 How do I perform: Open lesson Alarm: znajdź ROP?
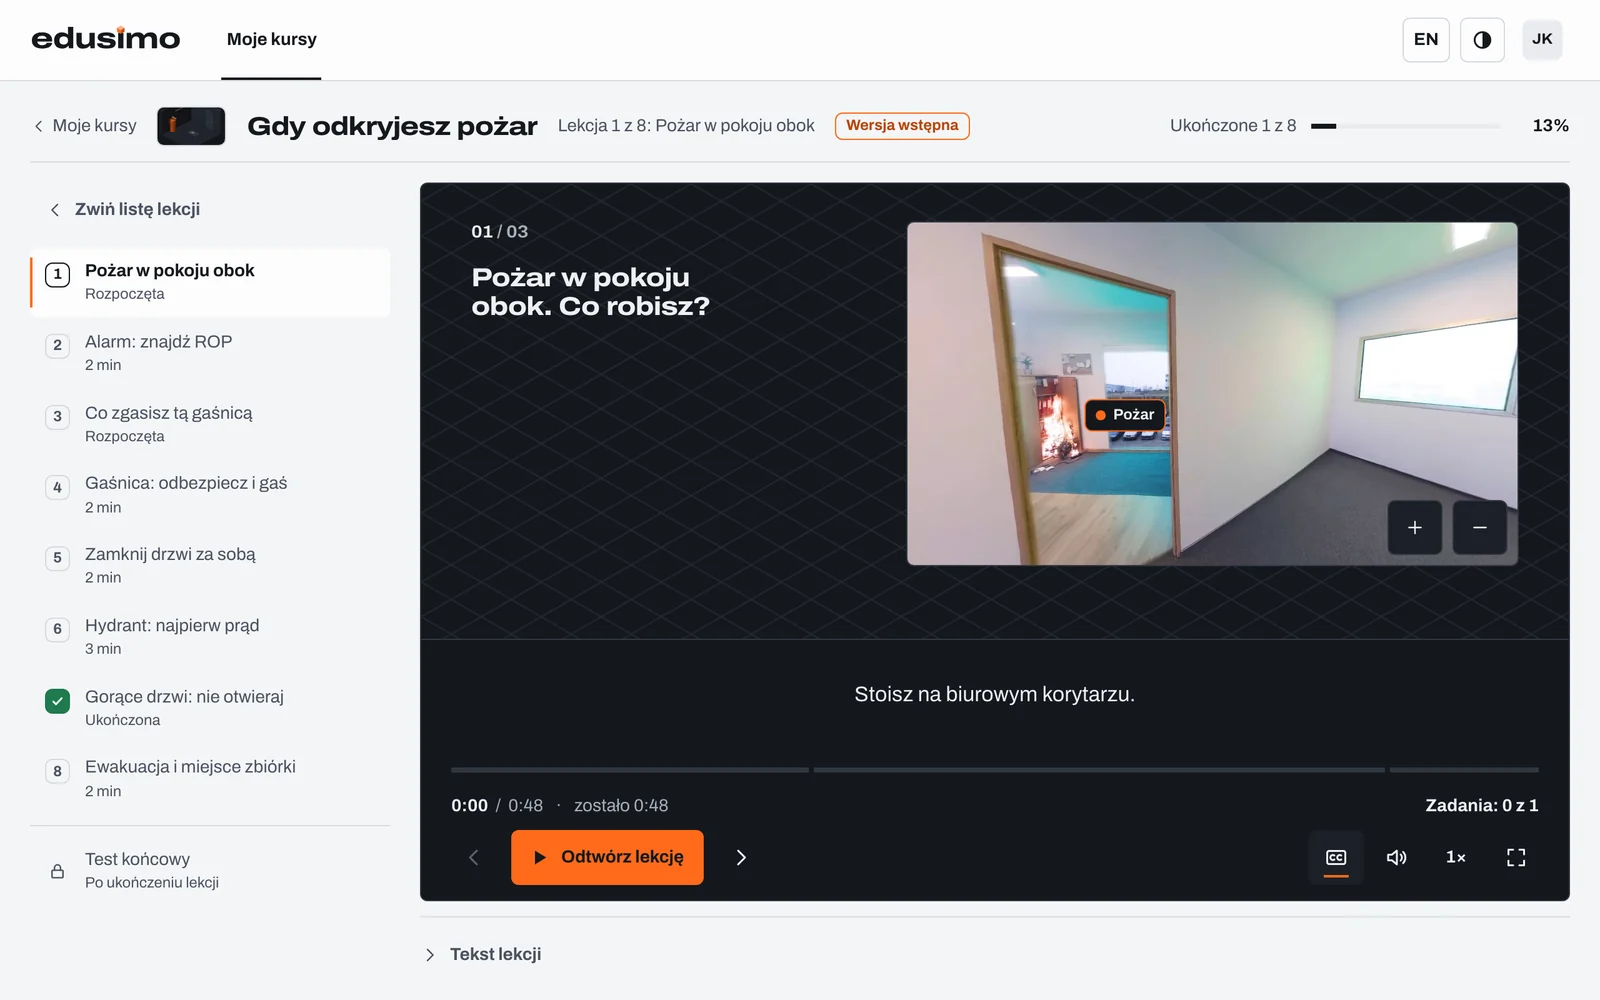click(210, 353)
